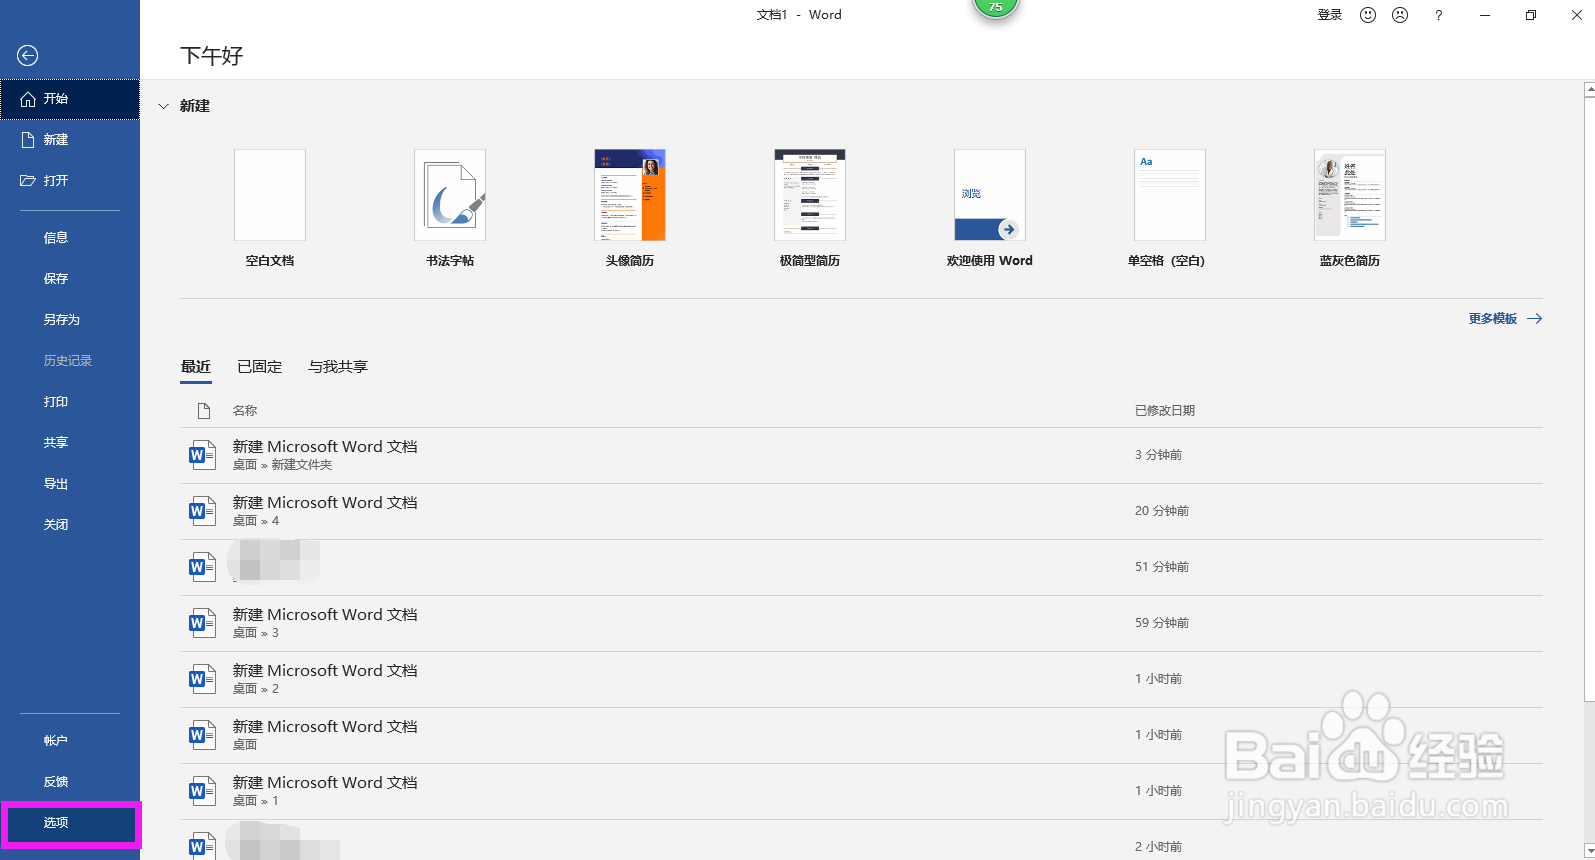Click the smiley face feedback icon
The height and width of the screenshot is (860, 1595).
click(x=1368, y=15)
